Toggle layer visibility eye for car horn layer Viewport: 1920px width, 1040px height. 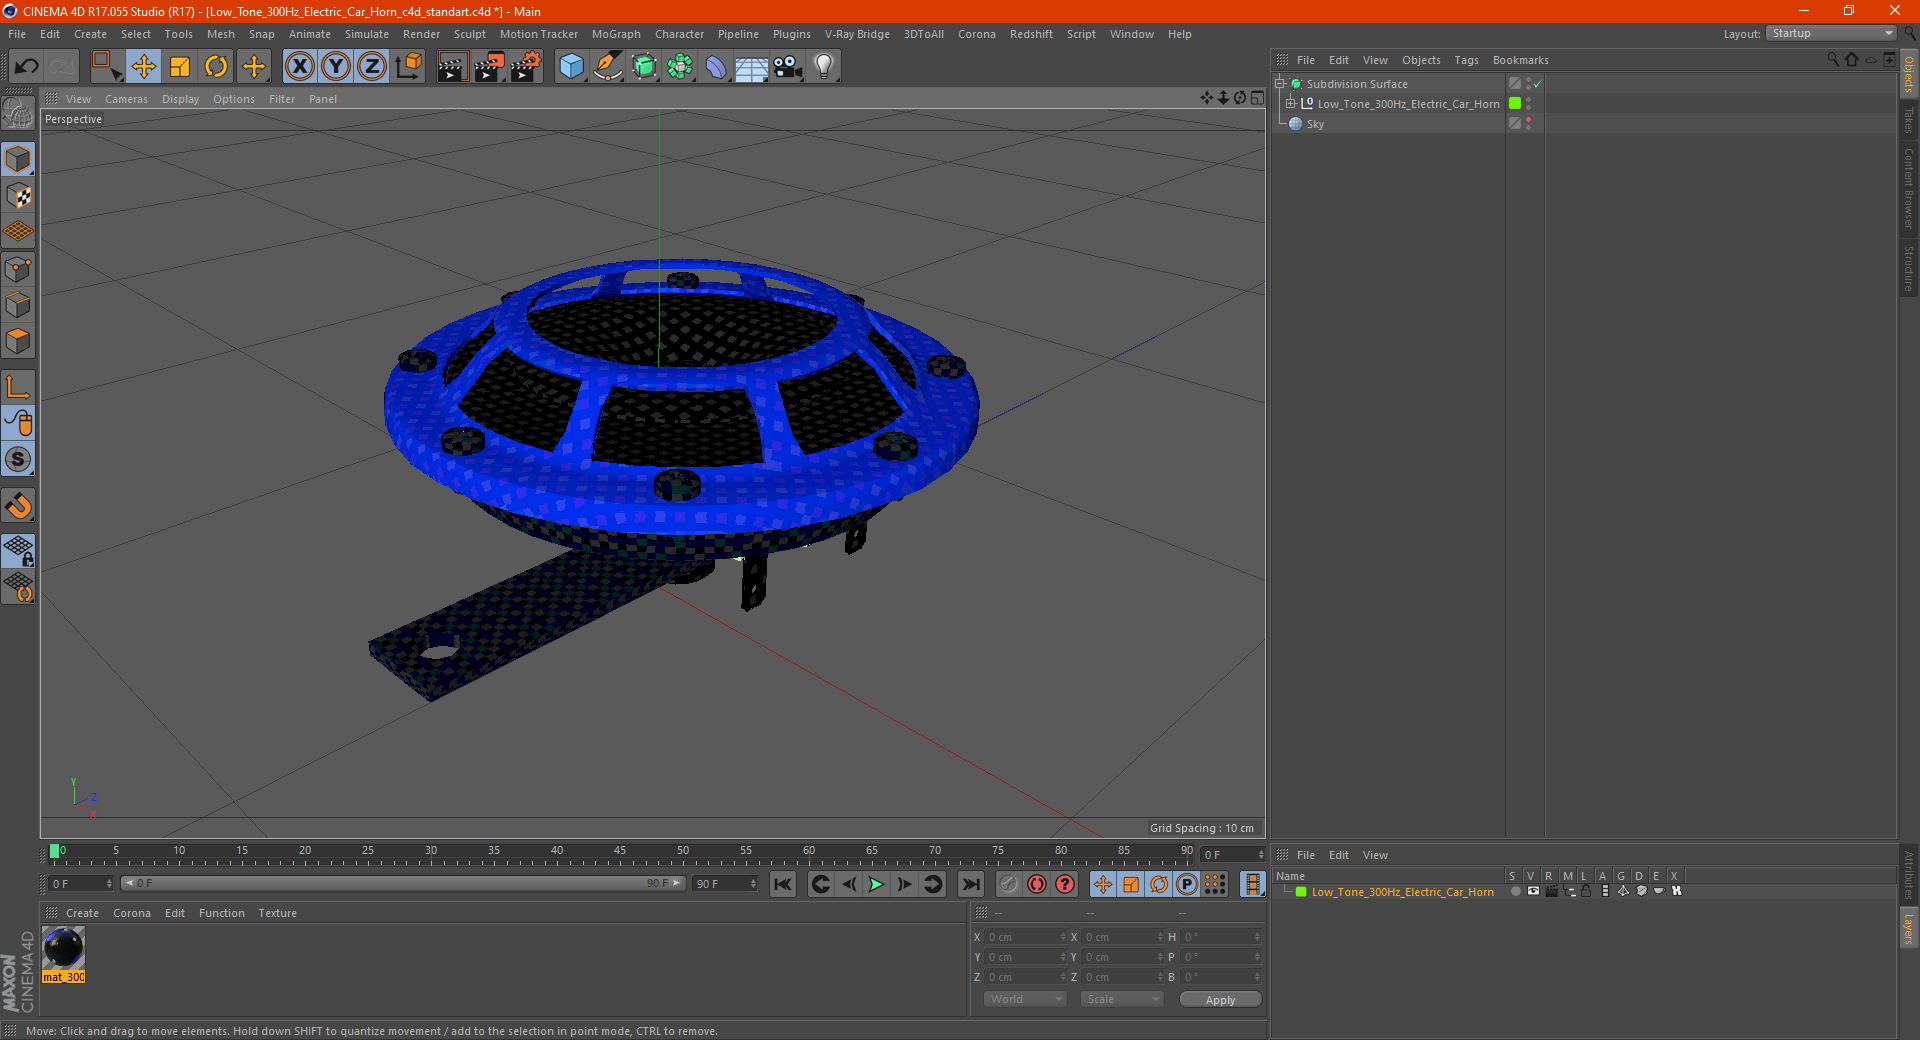click(1533, 891)
